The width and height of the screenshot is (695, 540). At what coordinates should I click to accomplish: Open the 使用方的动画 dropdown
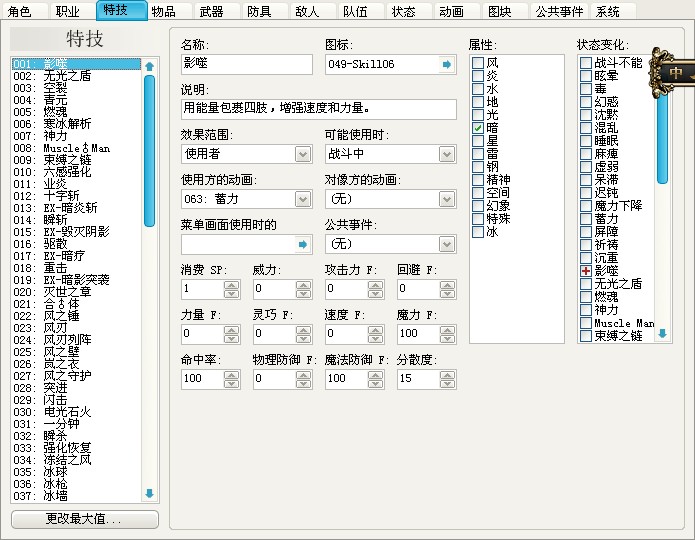pos(303,200)
